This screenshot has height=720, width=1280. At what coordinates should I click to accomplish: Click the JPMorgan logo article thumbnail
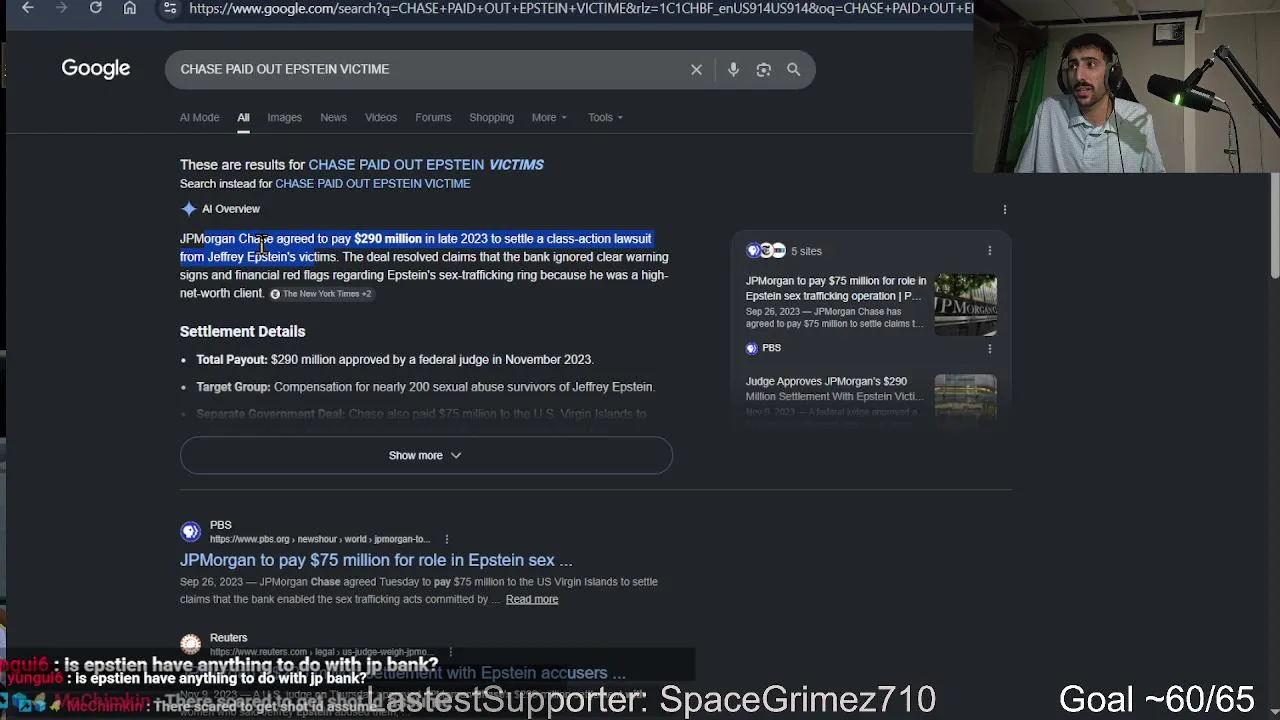click(965, 305)
